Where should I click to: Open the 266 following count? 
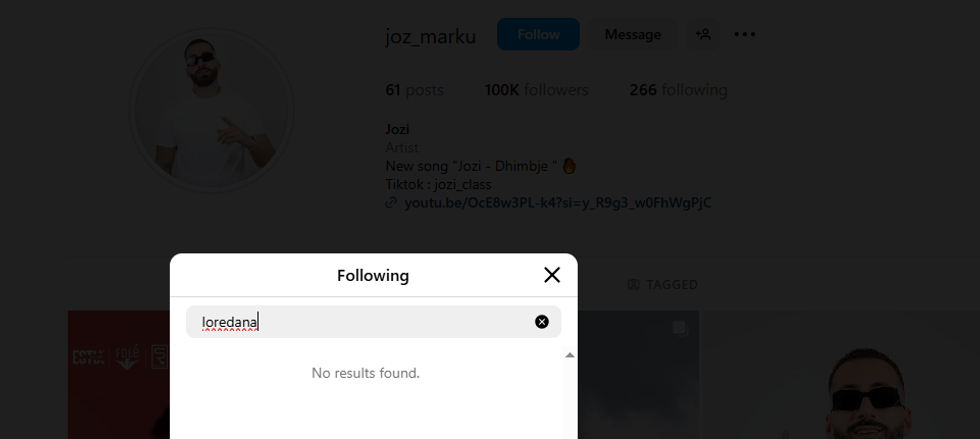[x=678, y=90]
